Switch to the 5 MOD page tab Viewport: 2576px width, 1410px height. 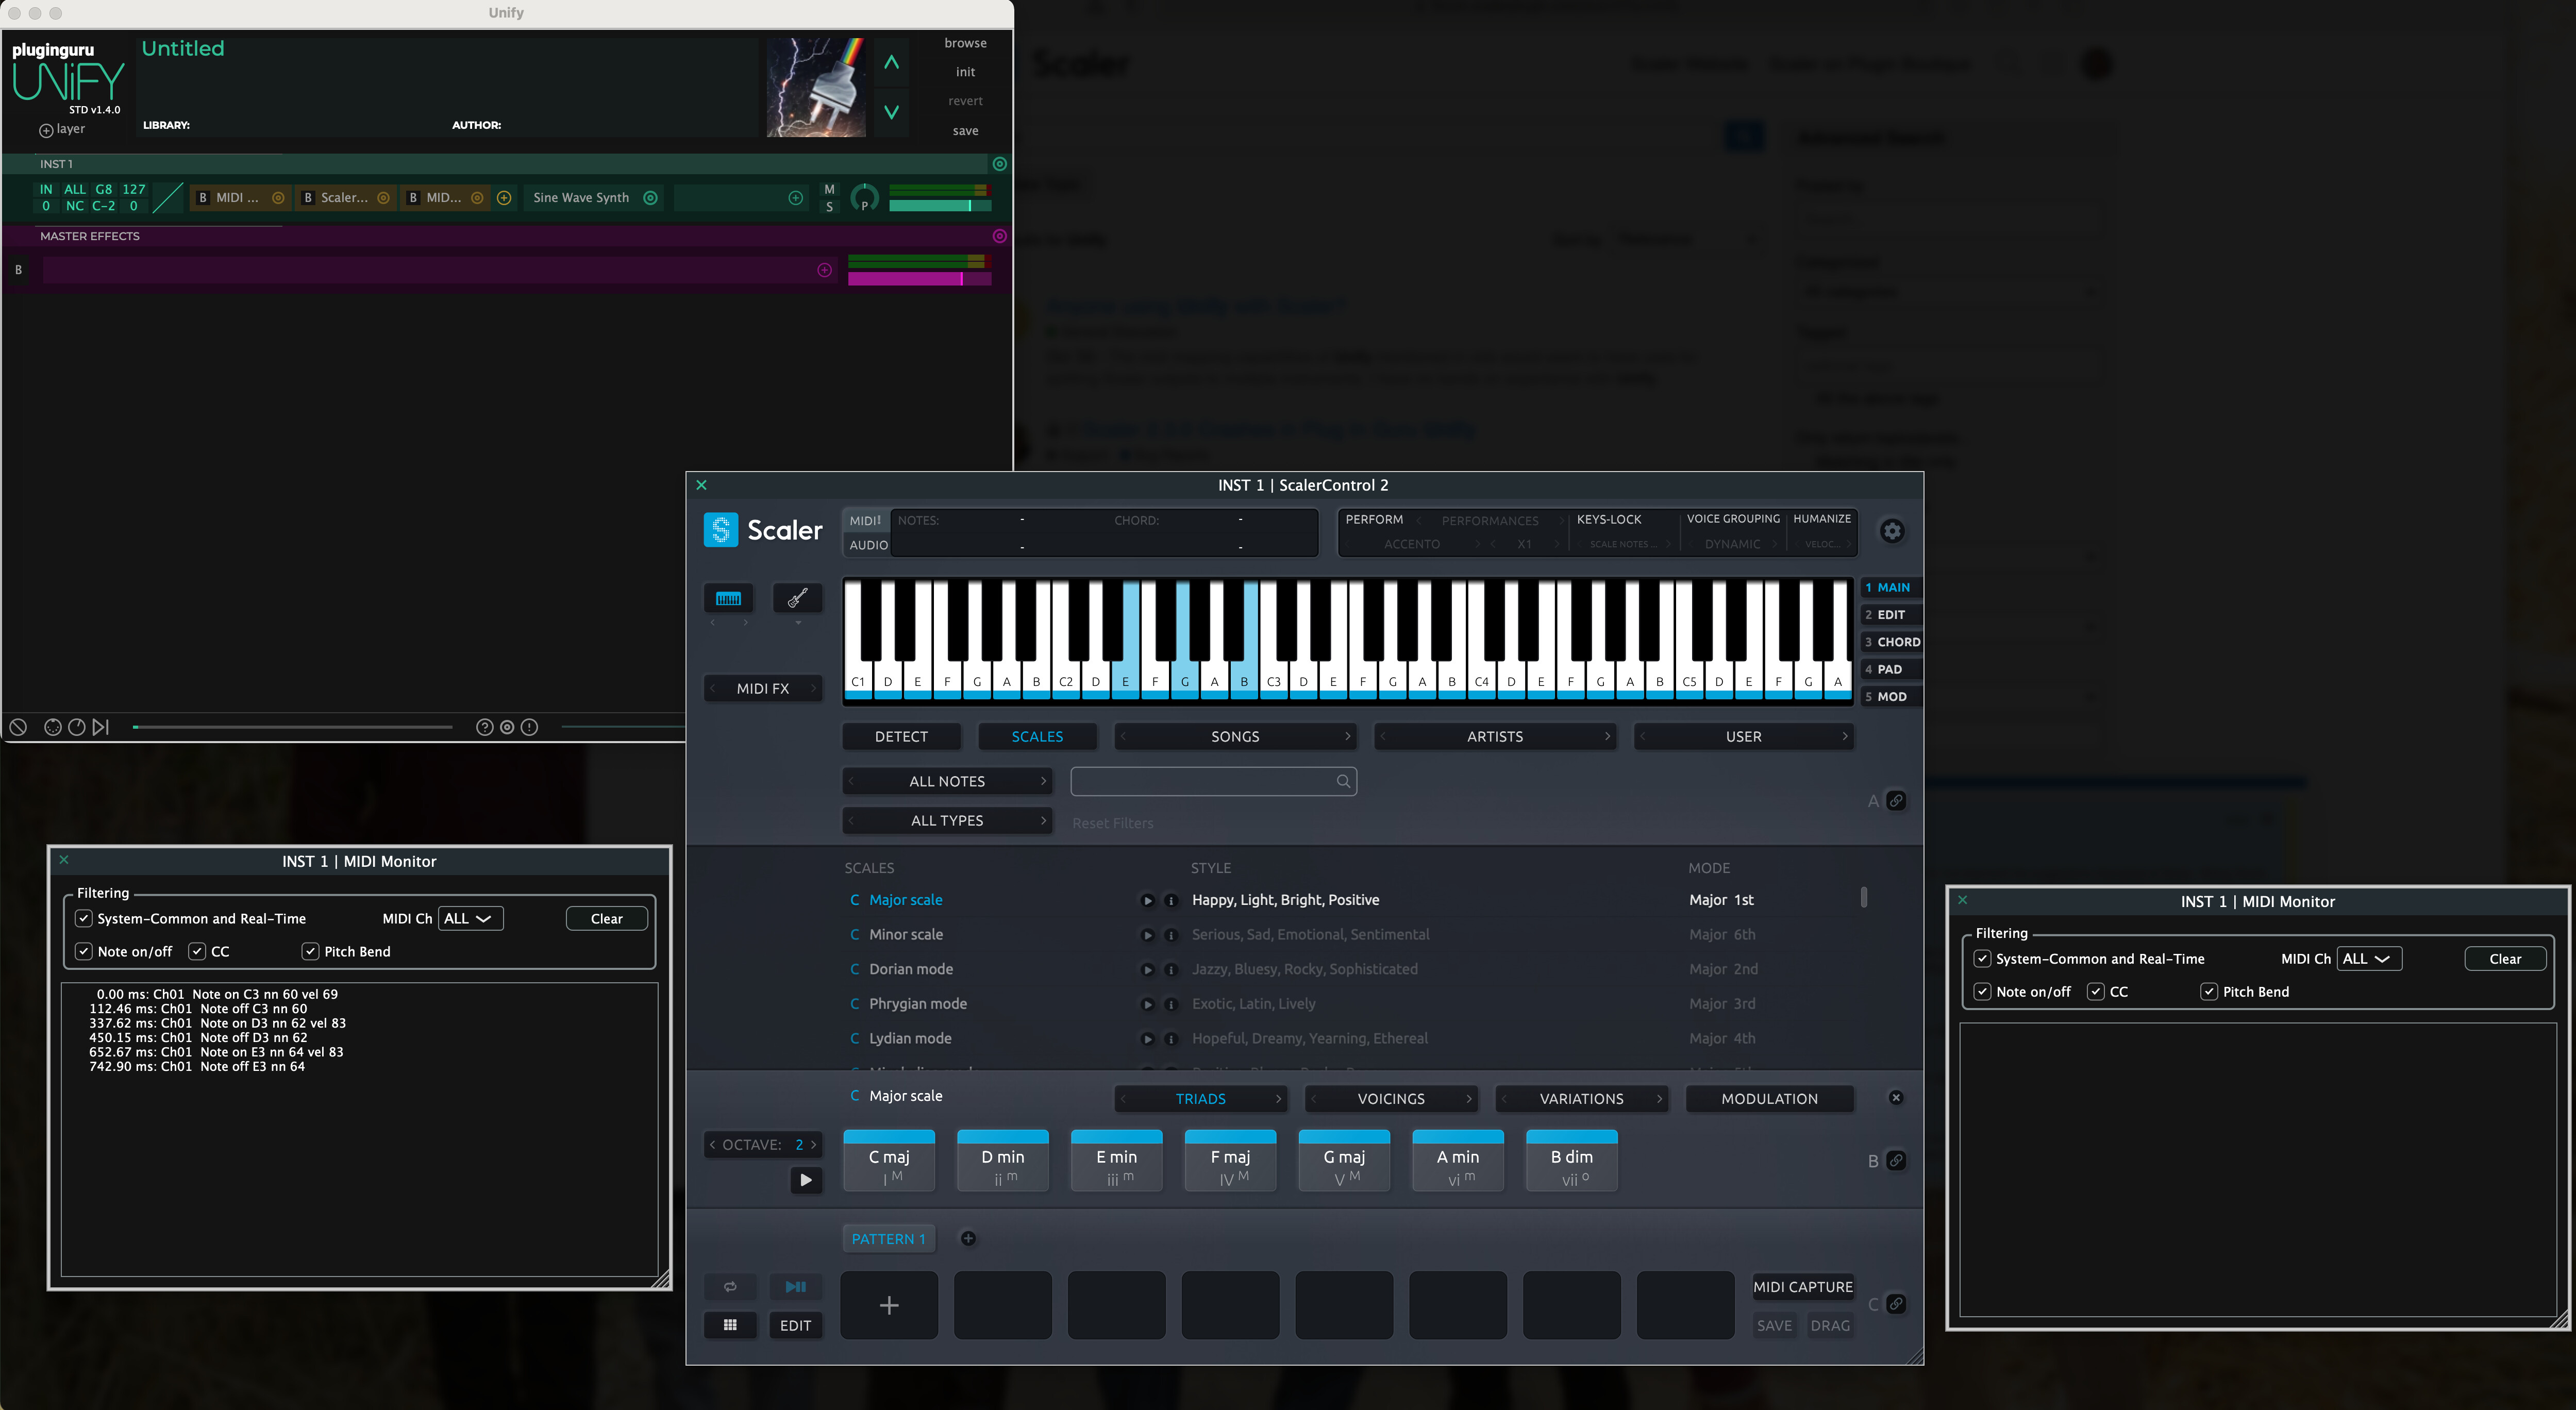click(x=1890, y=696)
